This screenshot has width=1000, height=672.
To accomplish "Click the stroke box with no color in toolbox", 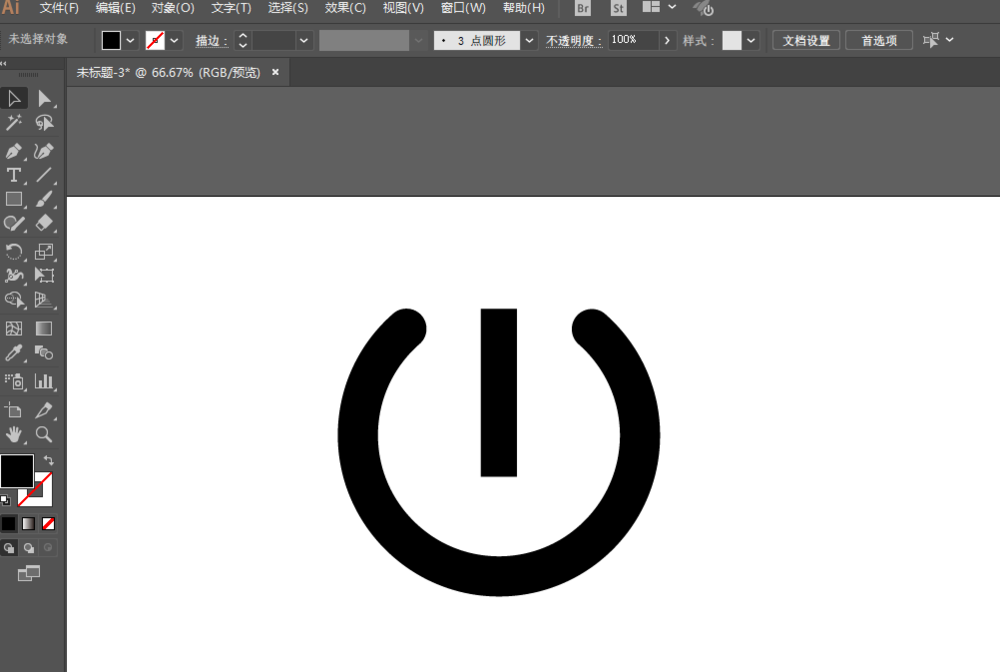I will click(x=42, y=496).
